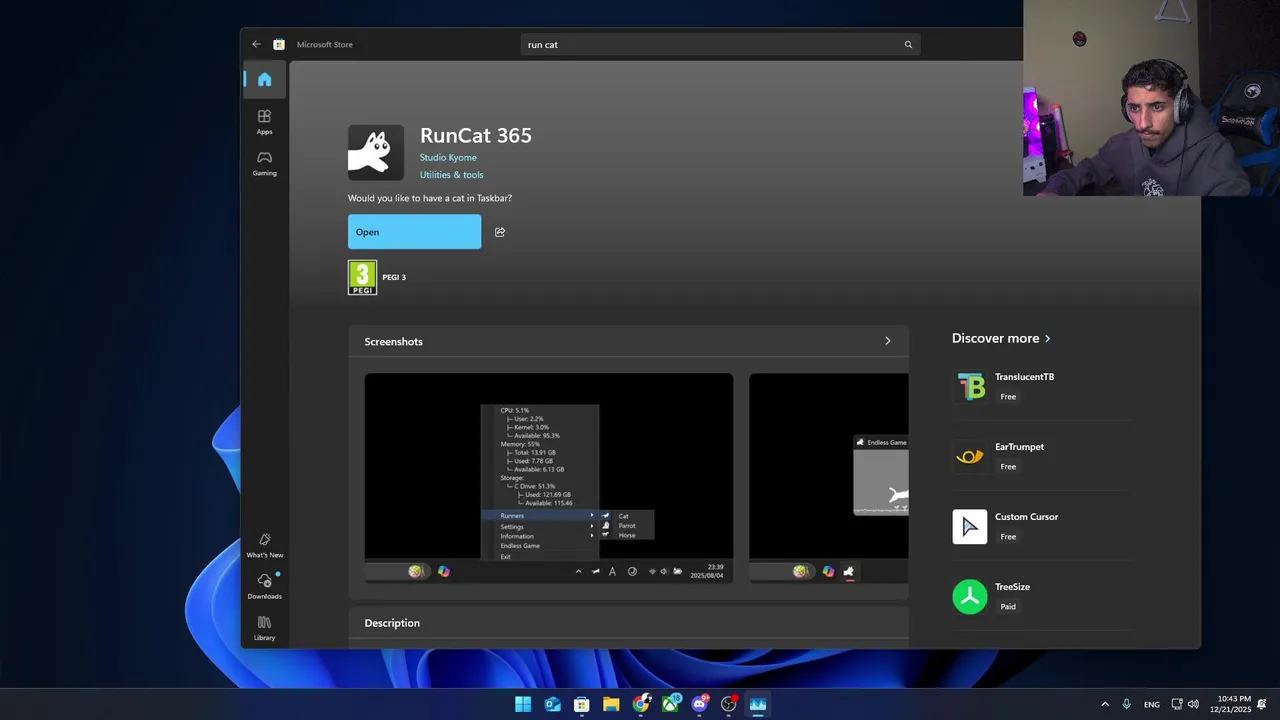Click the share icon beside Open
The height and width of the screenshot is (720, 1280).
click(500, 232)
